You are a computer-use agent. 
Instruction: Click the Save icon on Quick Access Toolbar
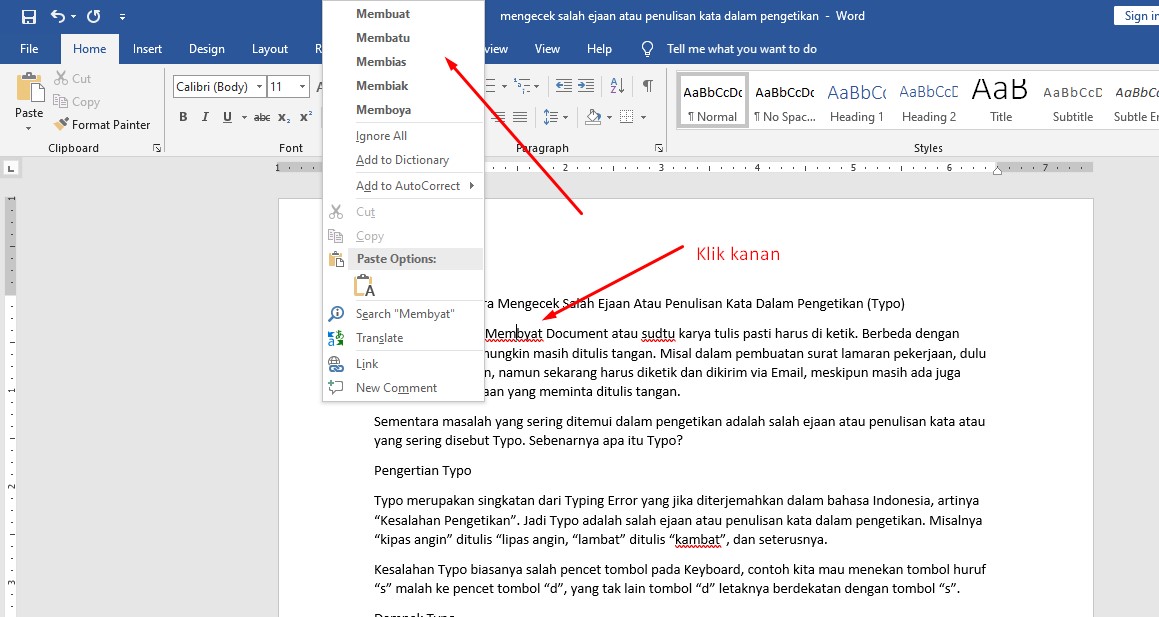(28, 15)
